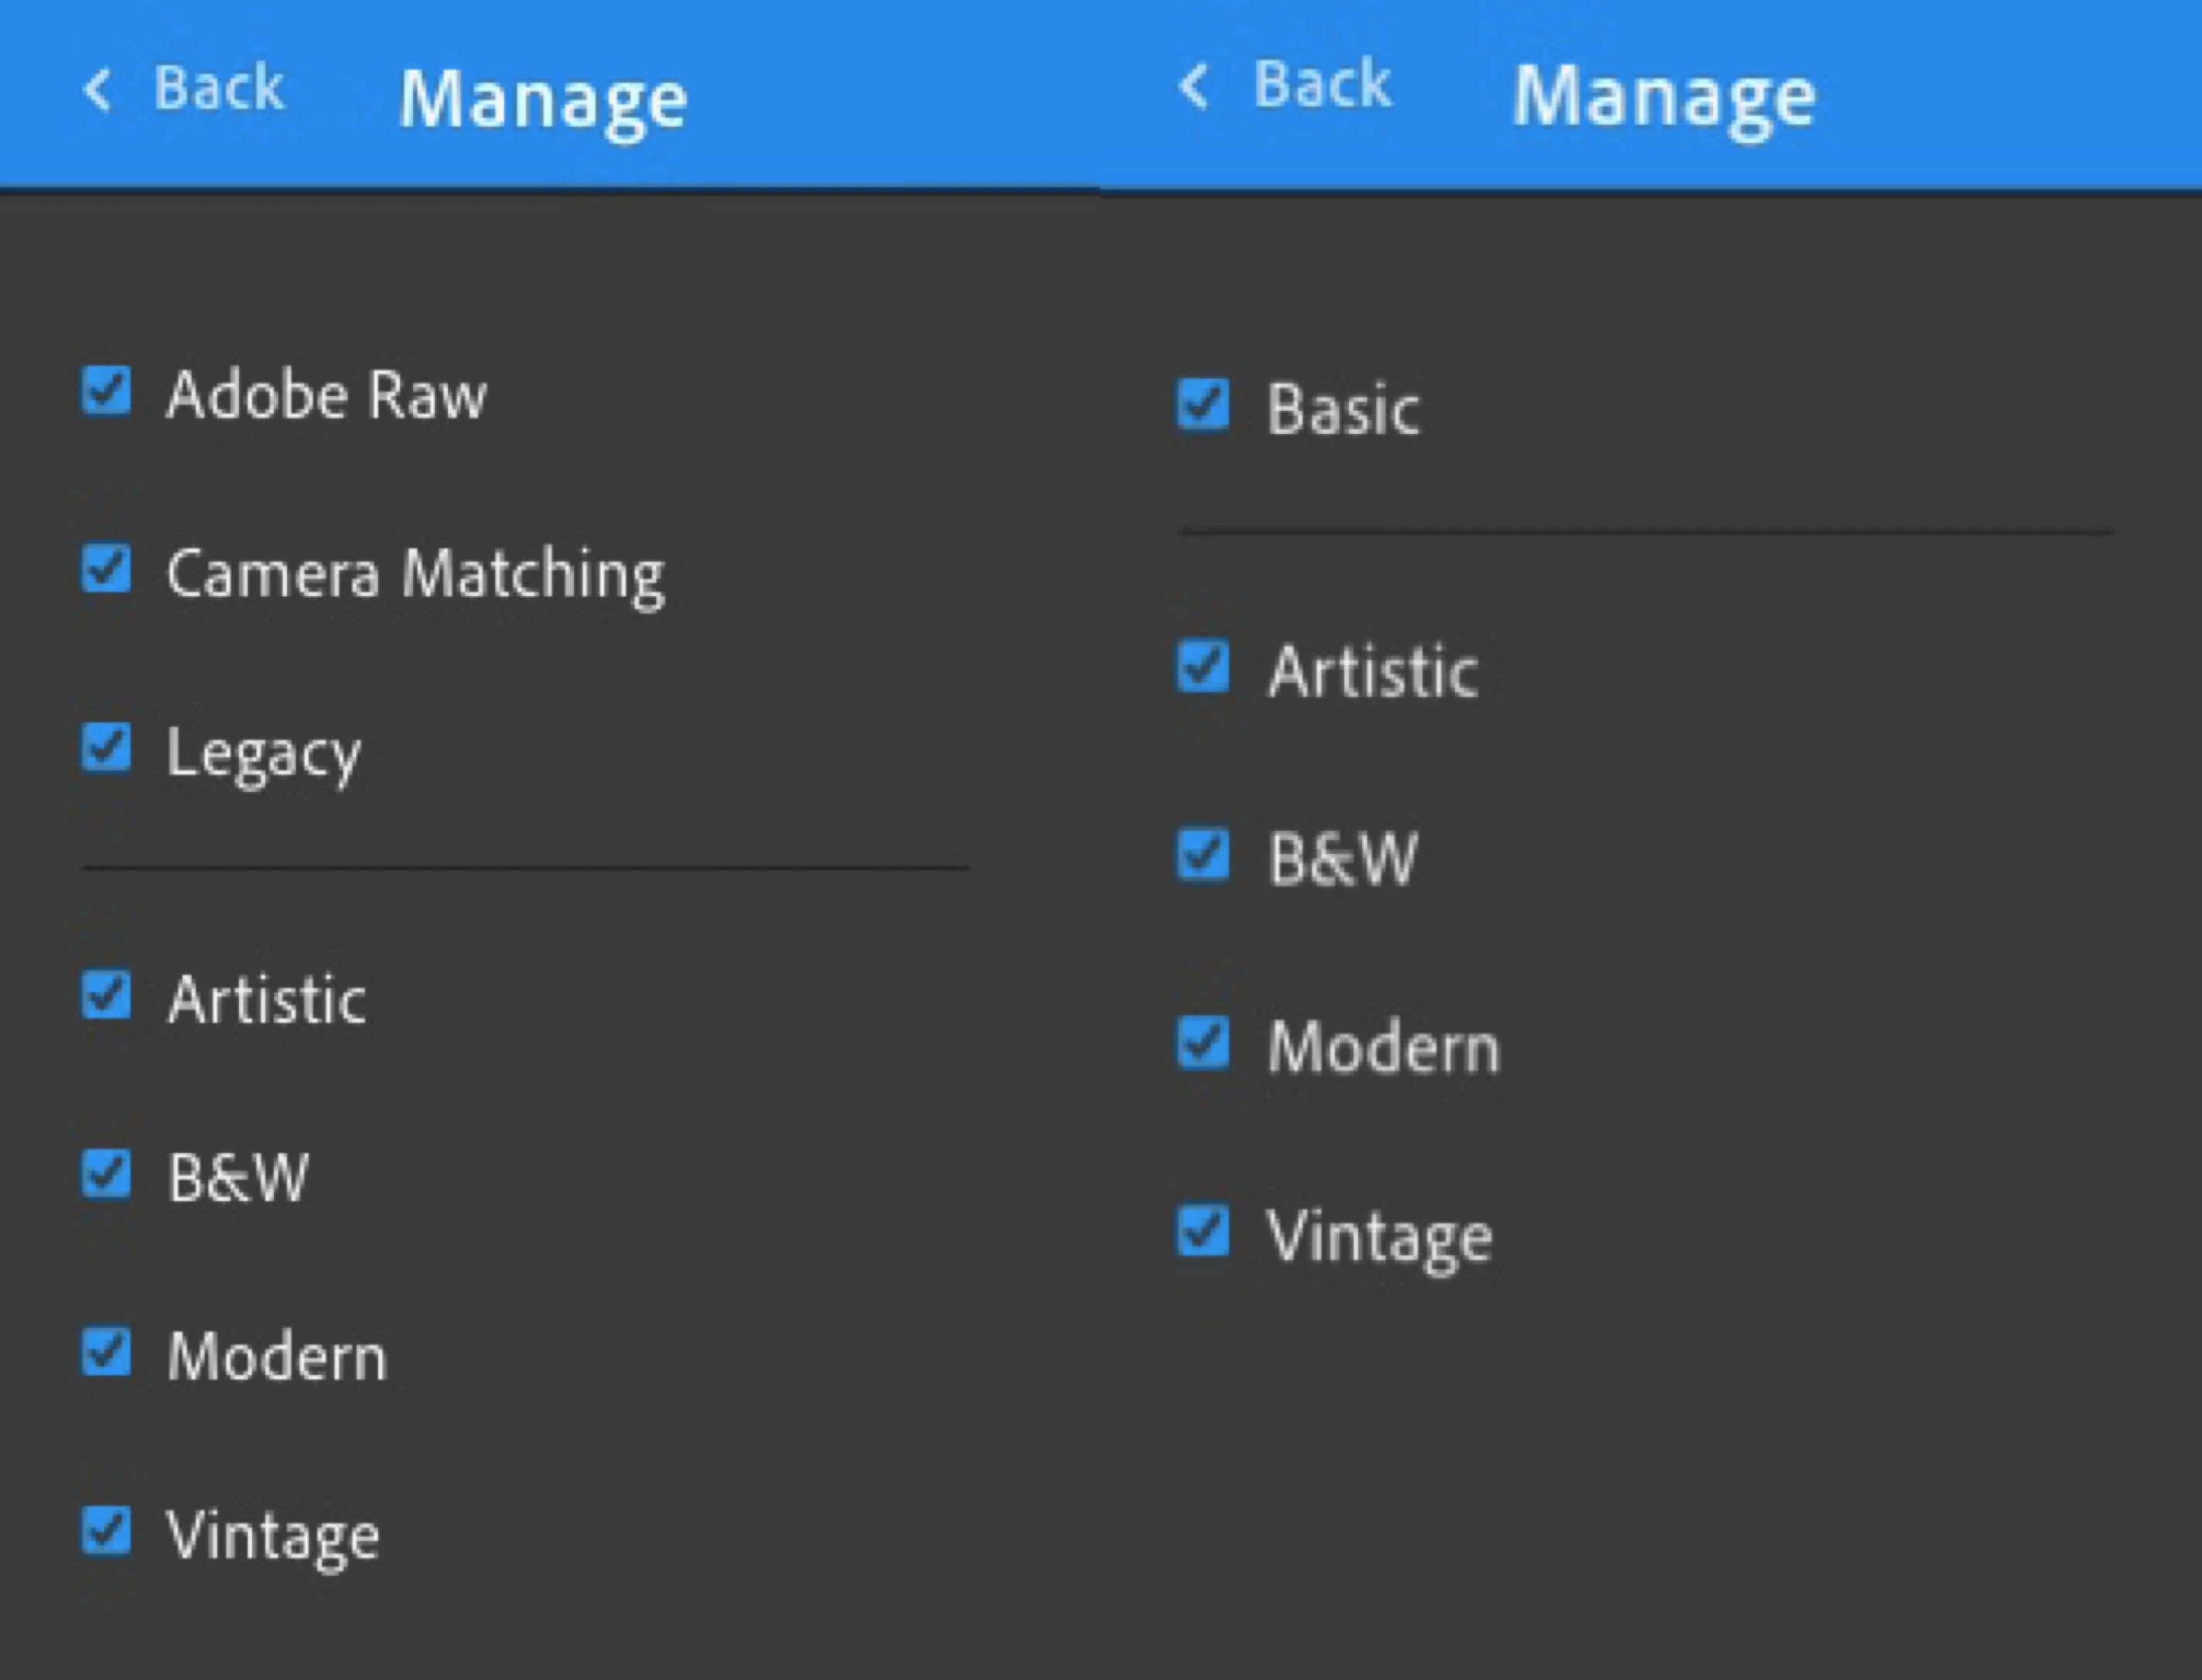Uncheck Modern checkbox in the left panel
The width and height of the screenshot is (2202, 1680).
106,1353
